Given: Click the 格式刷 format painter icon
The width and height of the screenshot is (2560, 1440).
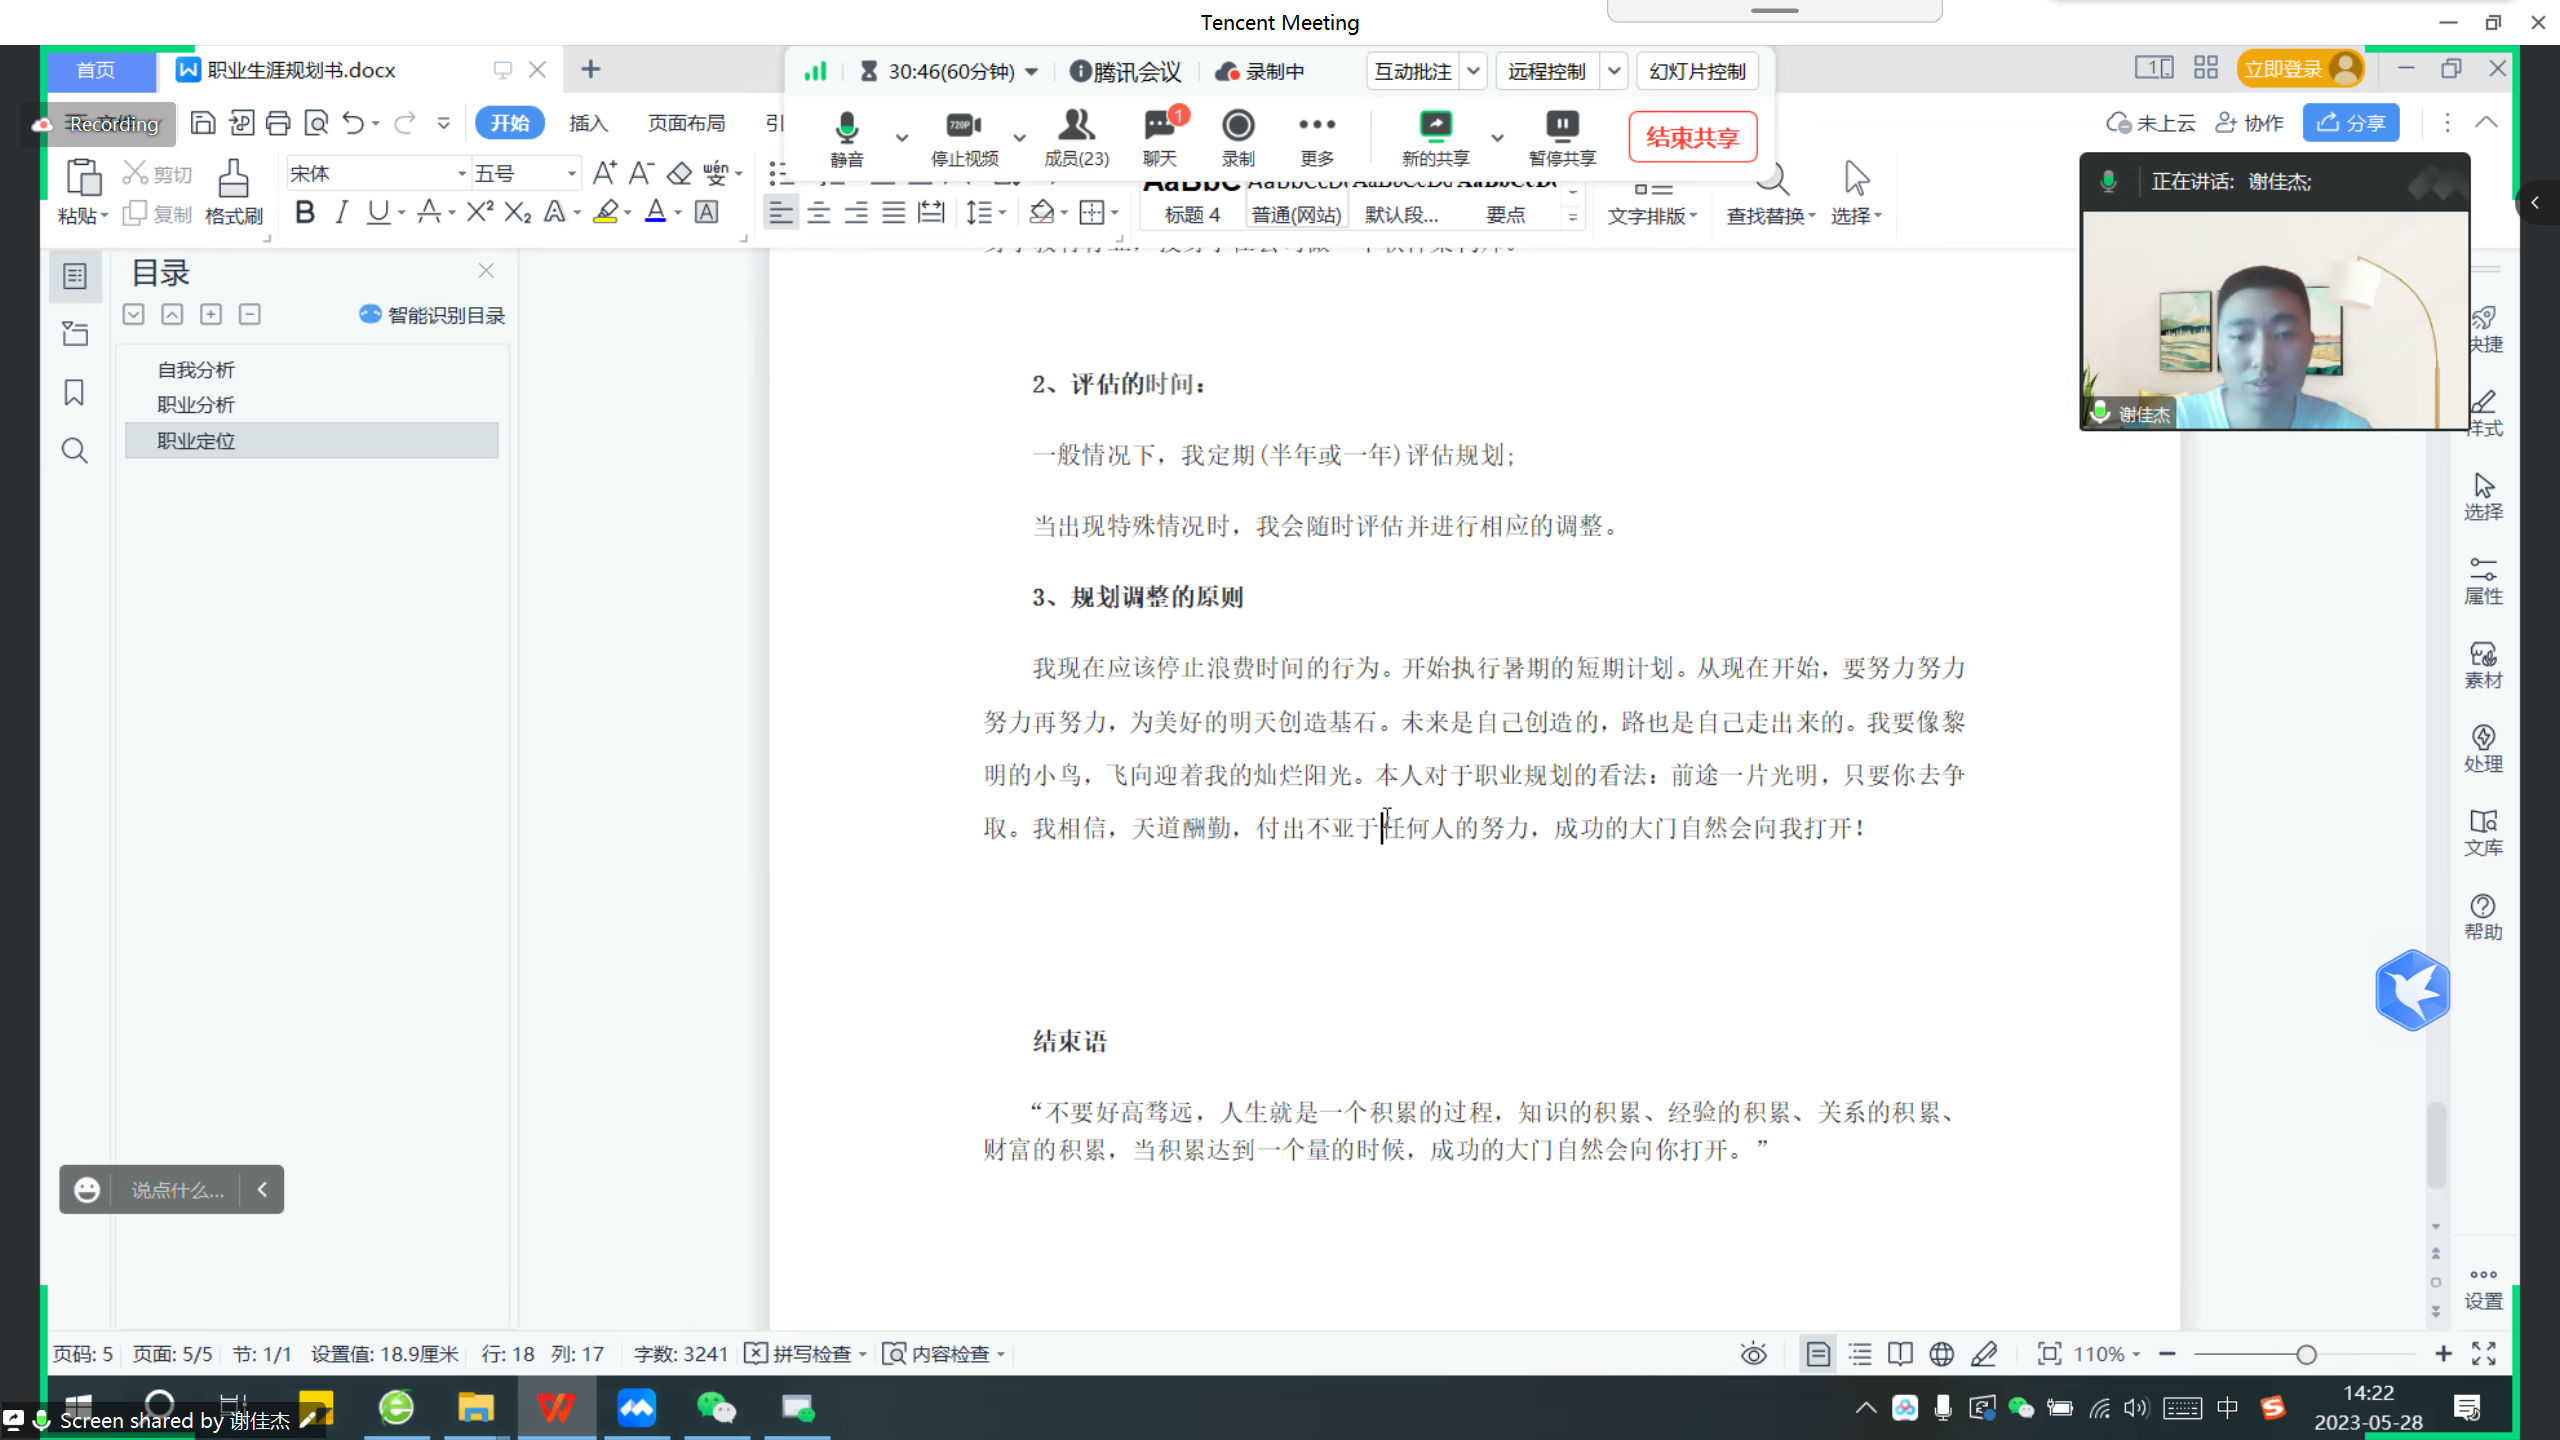Looking at the screenshot, I should pos(233,180).
